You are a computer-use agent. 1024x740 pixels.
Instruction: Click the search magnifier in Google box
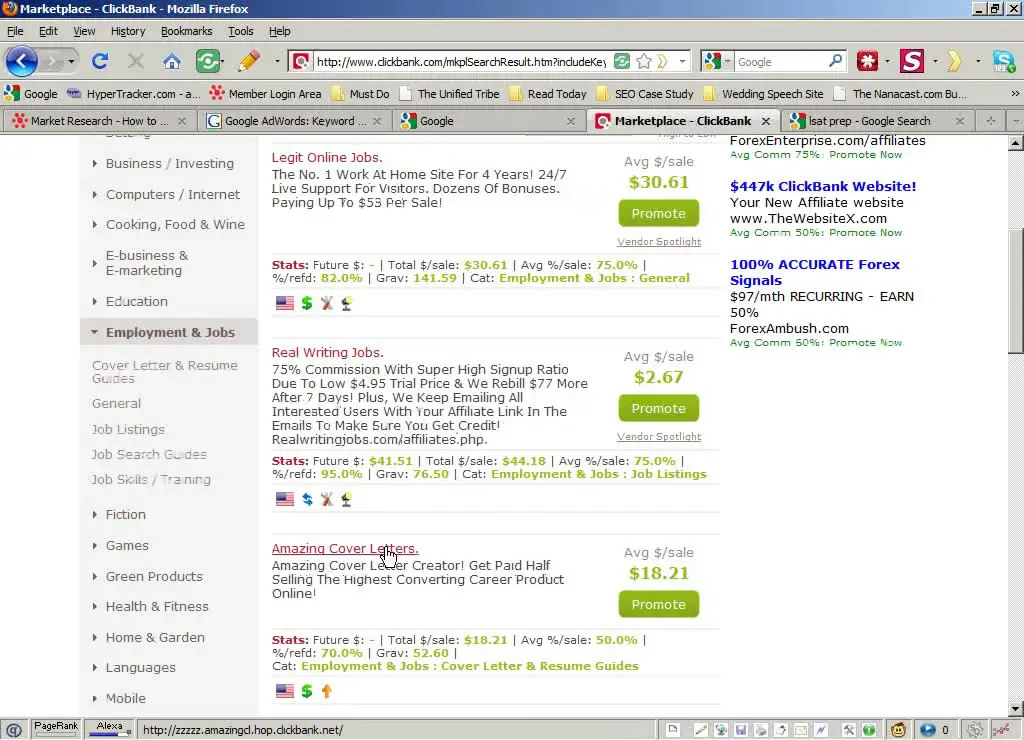(x=835, y=61)
